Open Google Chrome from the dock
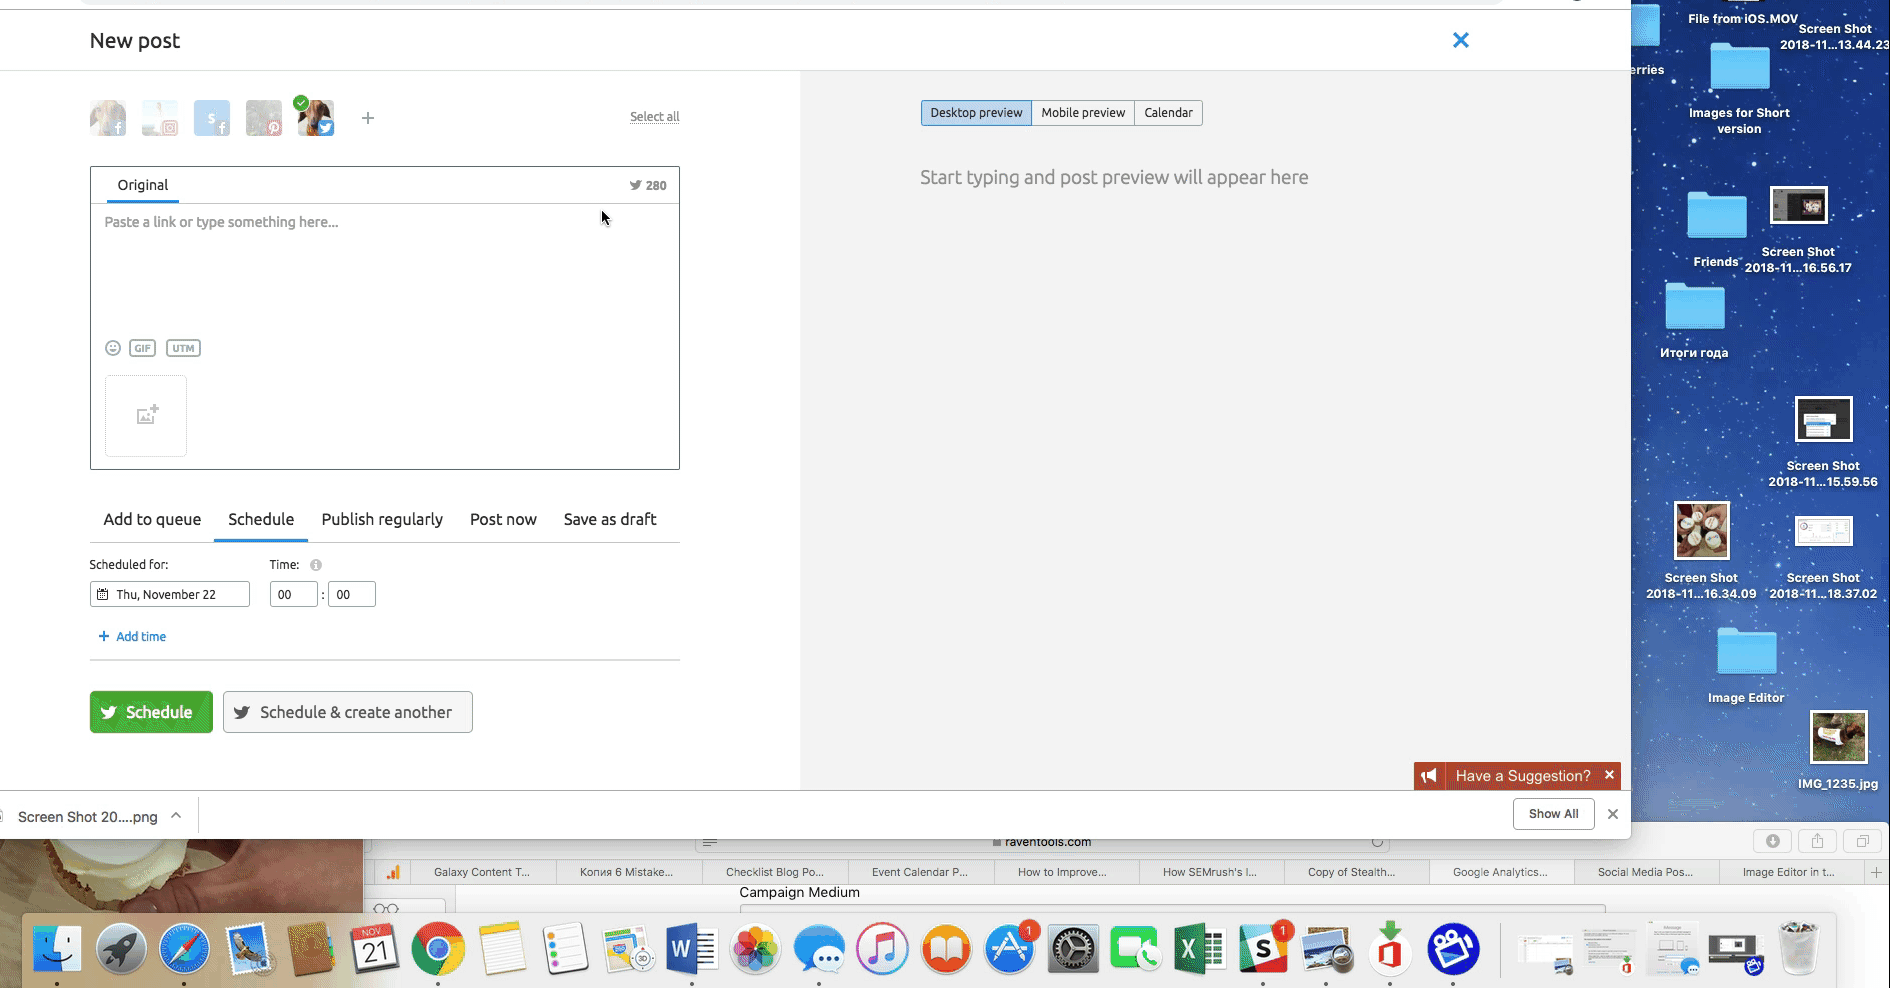 coord(437,949)
